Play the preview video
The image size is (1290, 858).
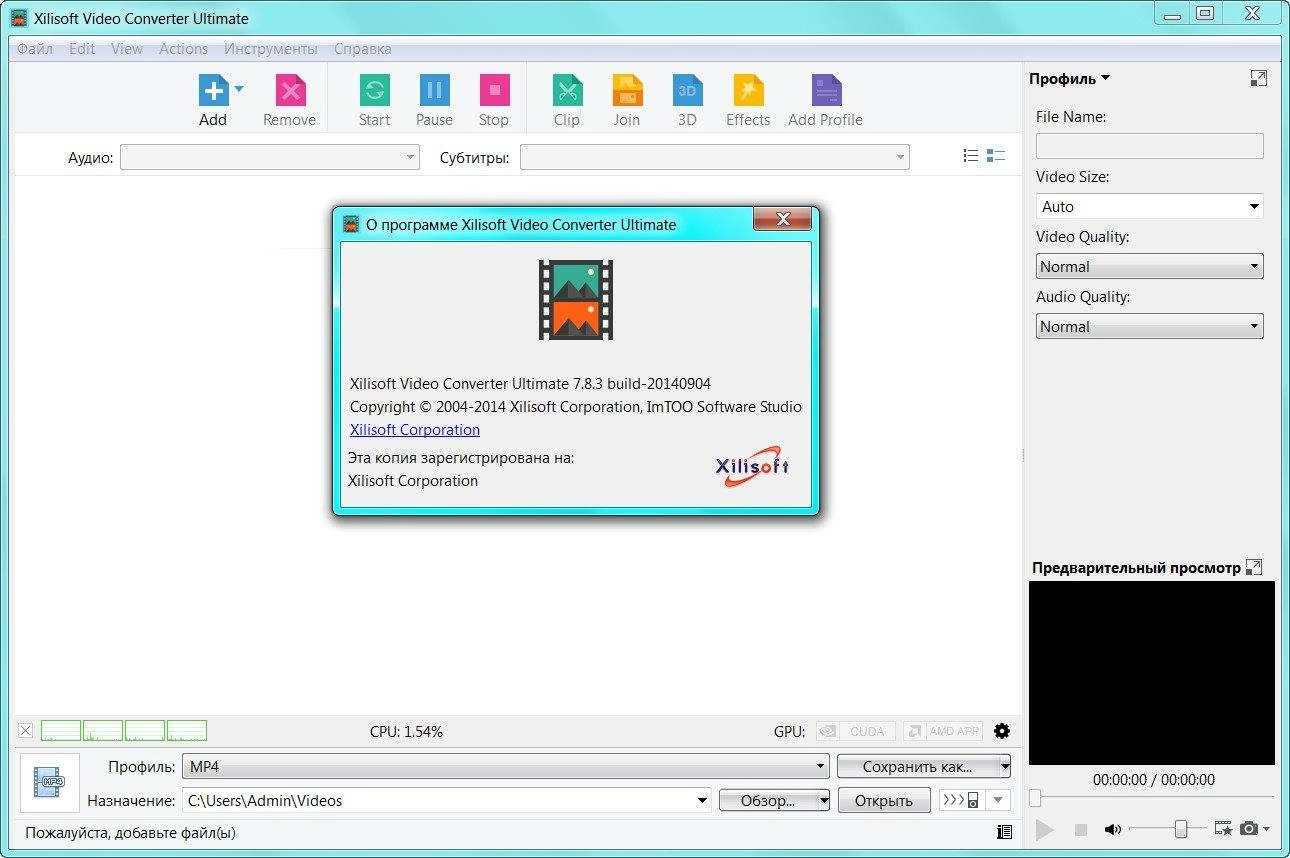(1044, 829)
